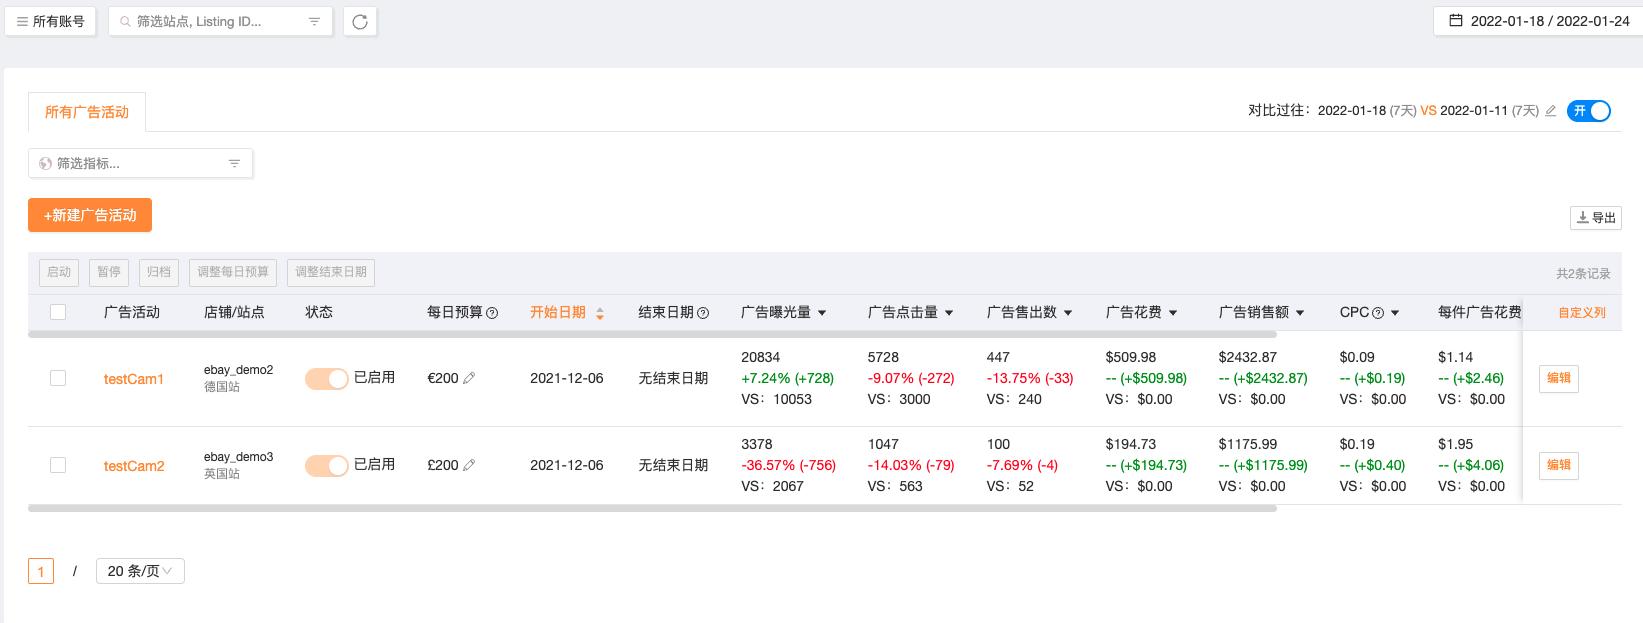Export data with the 导出 button
This screenshot has height=623, width=1643.
click(x=1596, y=217)
